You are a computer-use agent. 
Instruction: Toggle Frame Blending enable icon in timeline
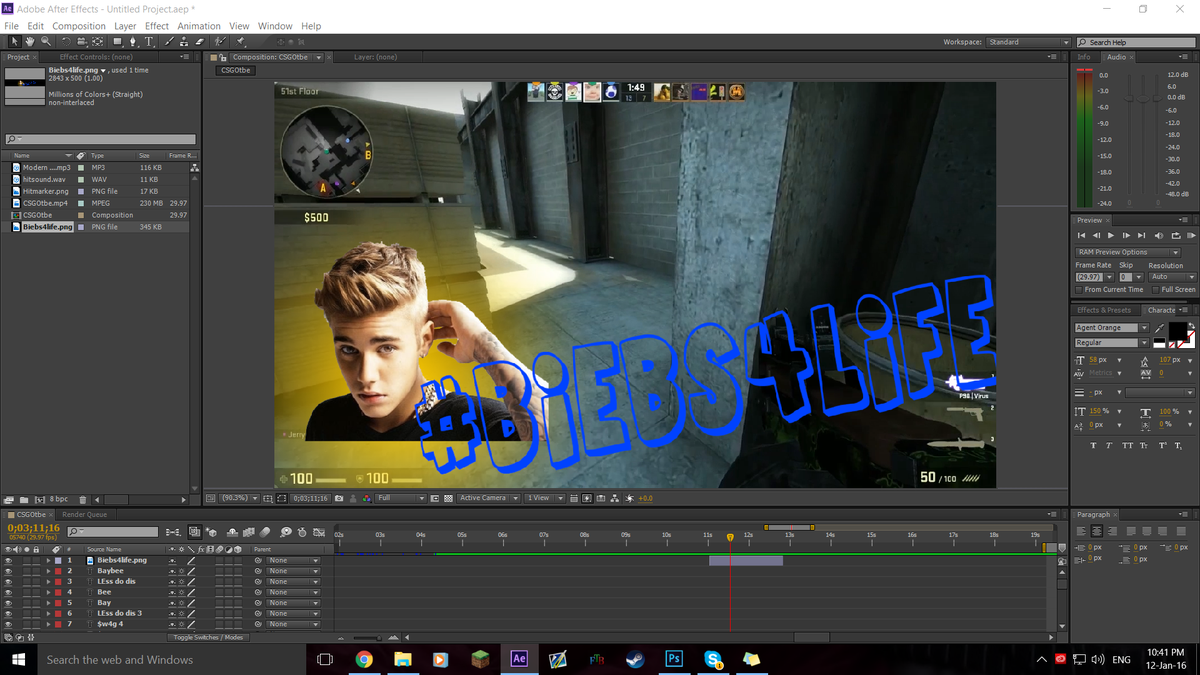[x=250, y=532]
